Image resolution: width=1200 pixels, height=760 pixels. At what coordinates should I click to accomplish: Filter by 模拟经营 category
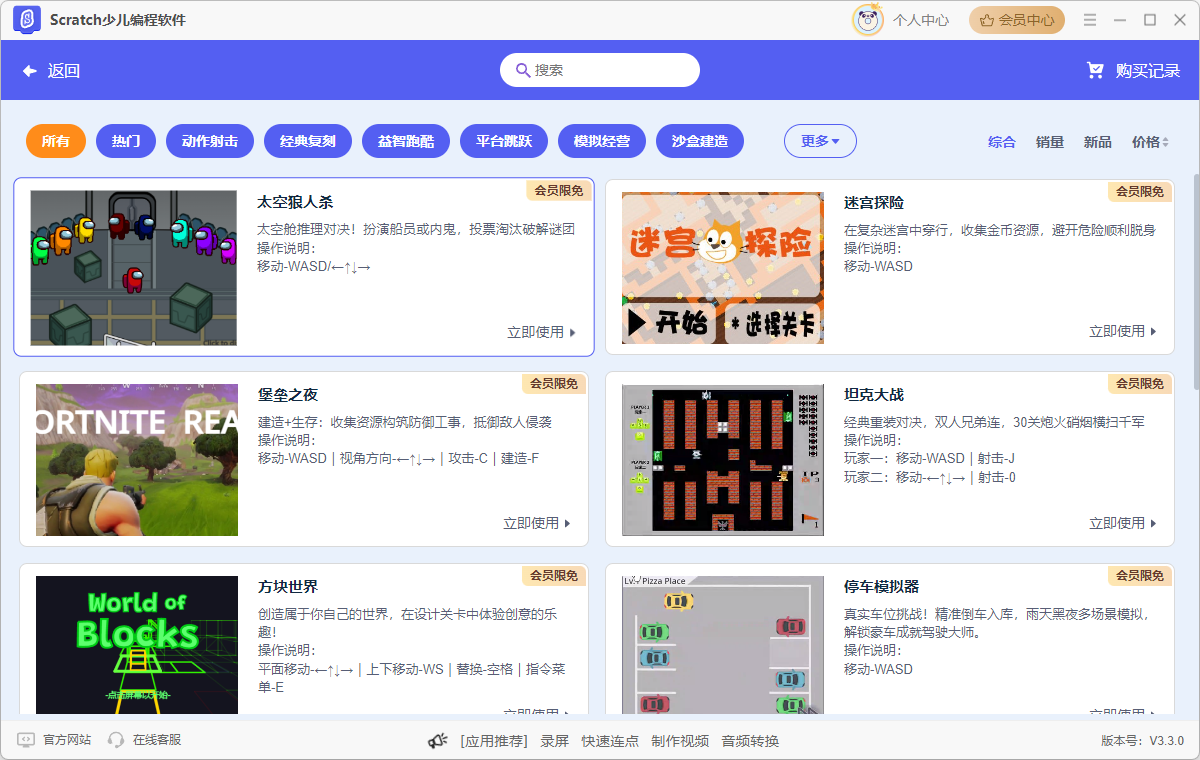(602, 141)
